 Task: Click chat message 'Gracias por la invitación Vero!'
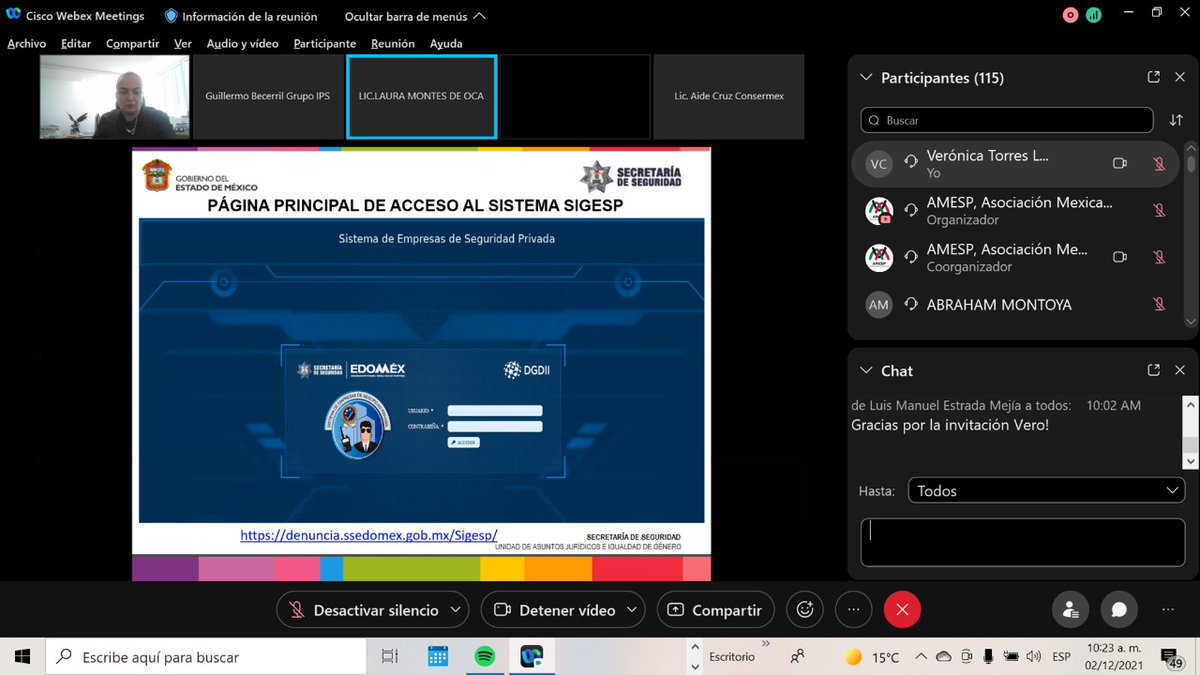click(950, 425)
